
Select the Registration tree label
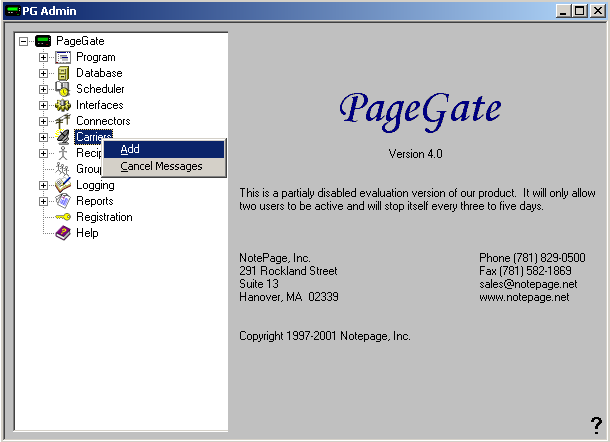tap(104, 217)
